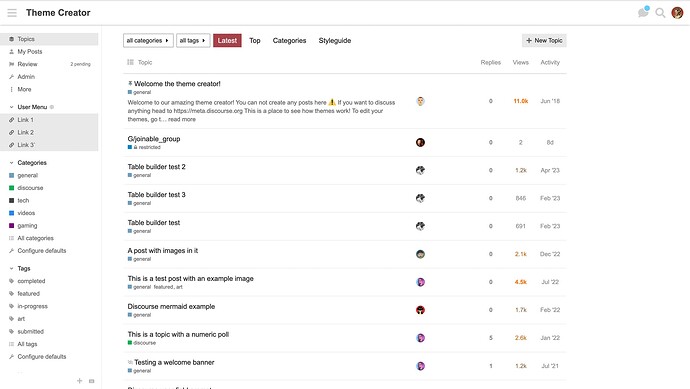Open topic Welcome the theme creator!
The width and height of the screenshot is (690, 389).
(x=177, y=84)
